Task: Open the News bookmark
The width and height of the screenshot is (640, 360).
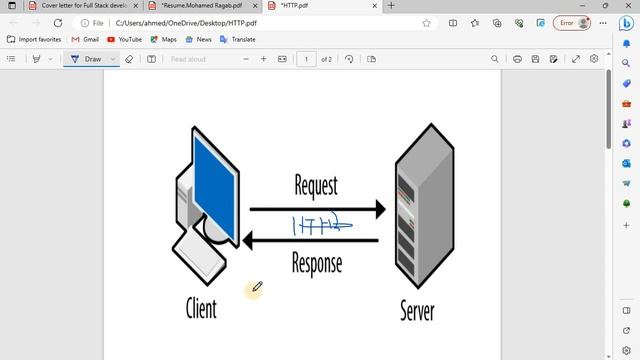Action: [x=198, y=40]
